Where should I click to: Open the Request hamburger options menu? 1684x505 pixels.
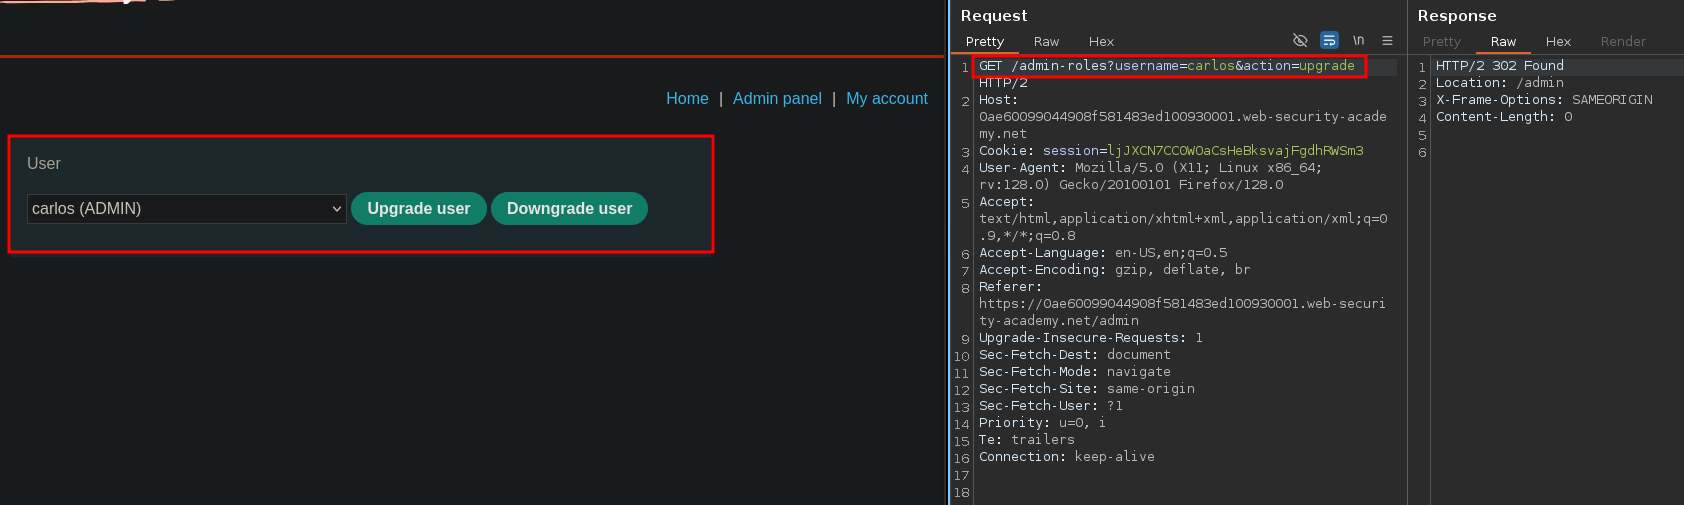click(1387, 41)
